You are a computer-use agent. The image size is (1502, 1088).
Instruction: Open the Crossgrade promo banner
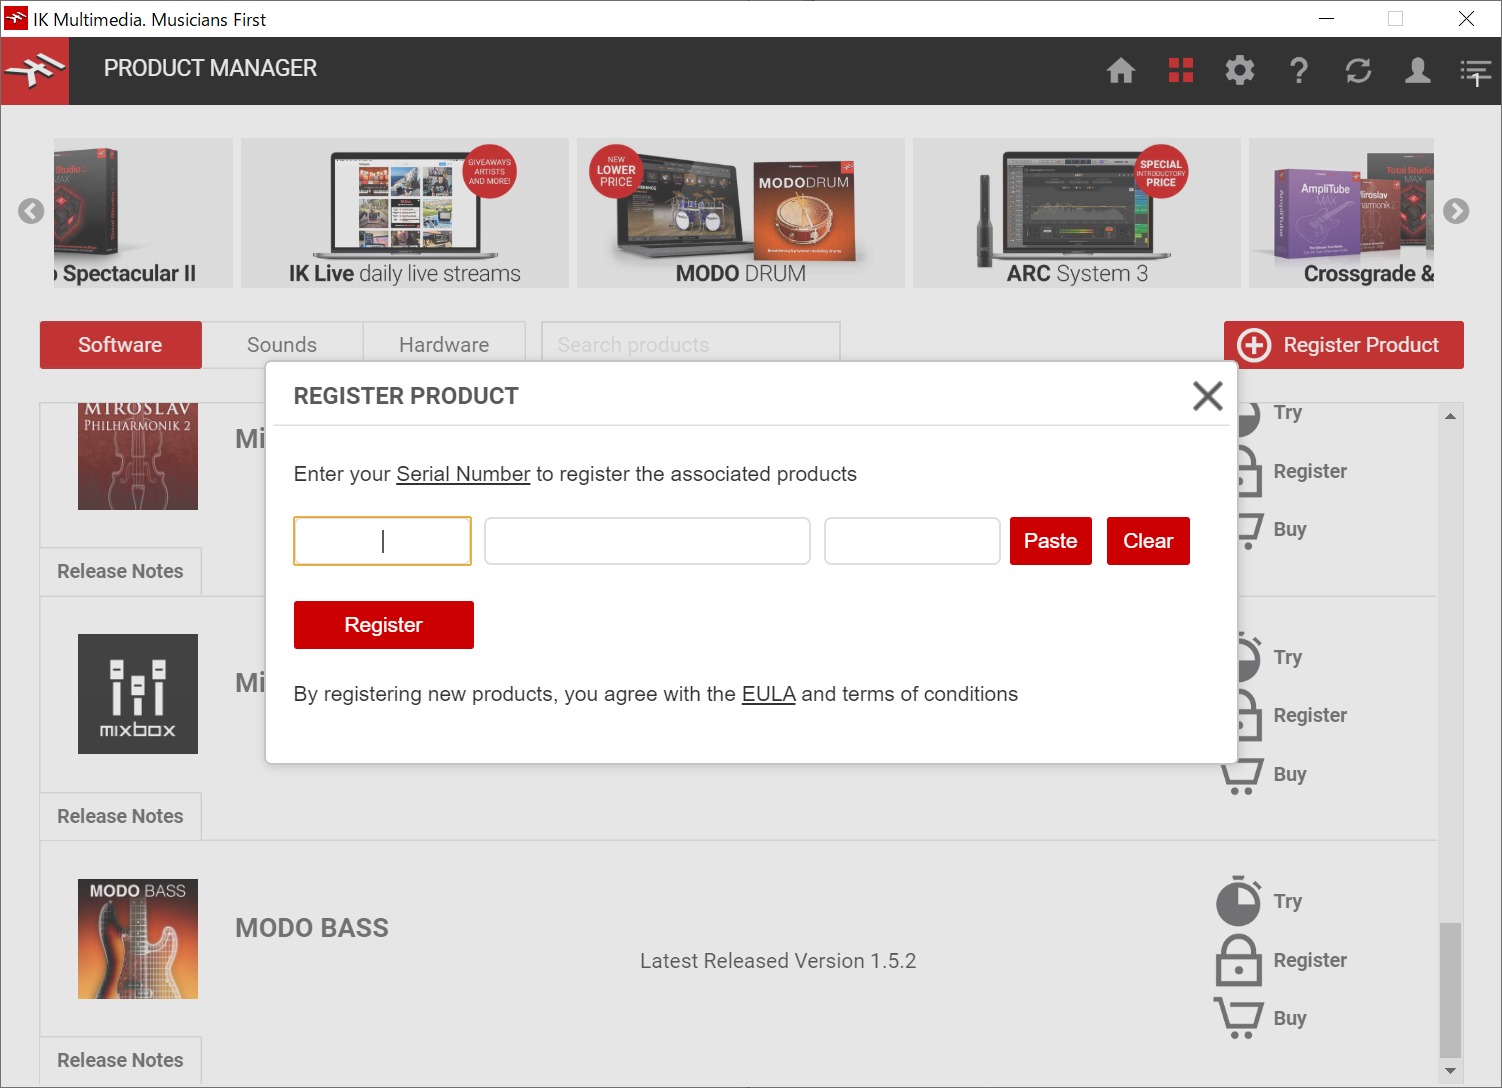click(x=1341, y=213)
